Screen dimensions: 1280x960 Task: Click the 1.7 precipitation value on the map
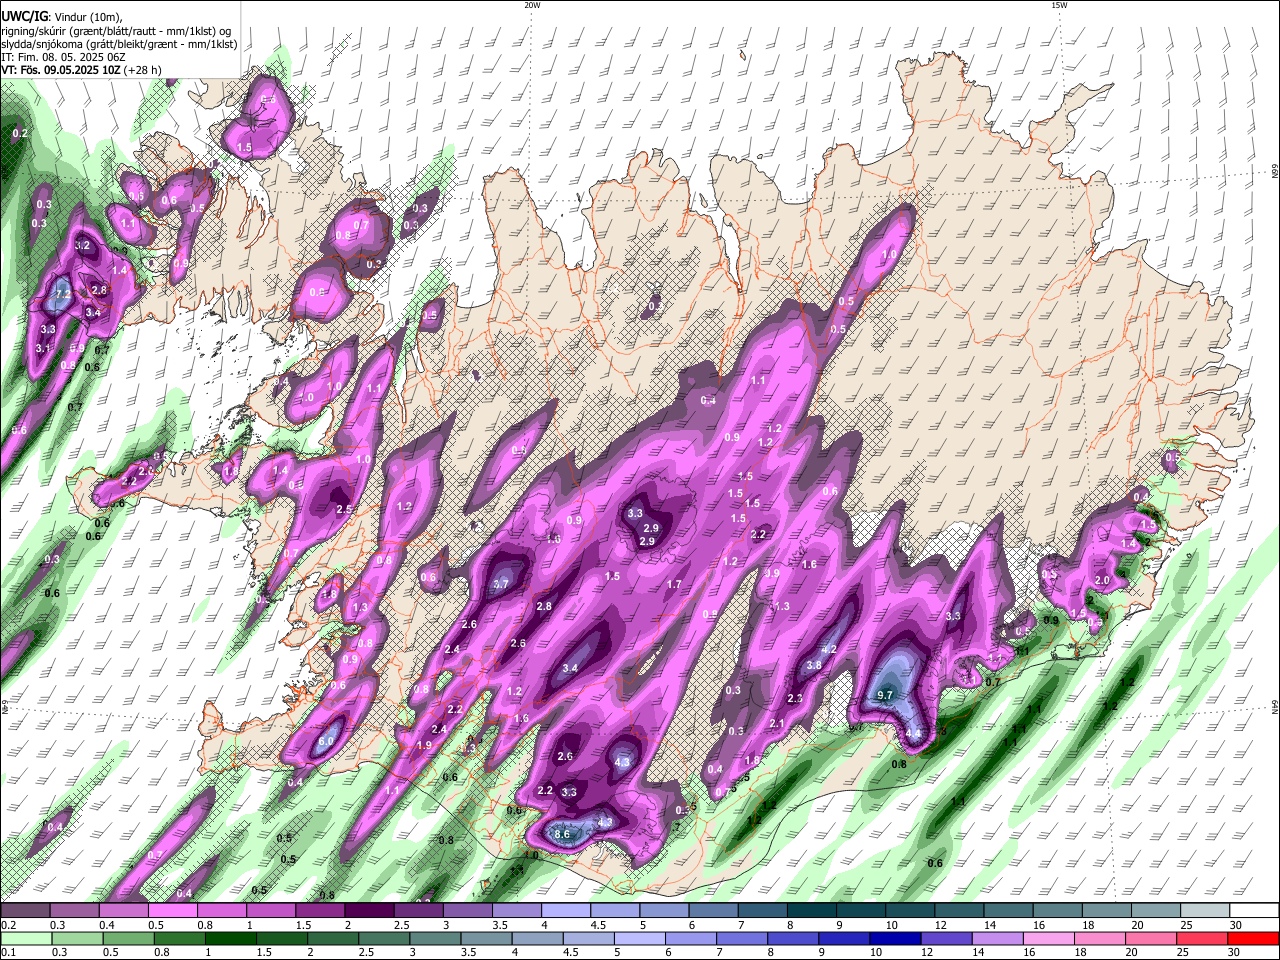click(x=674, y=584)
